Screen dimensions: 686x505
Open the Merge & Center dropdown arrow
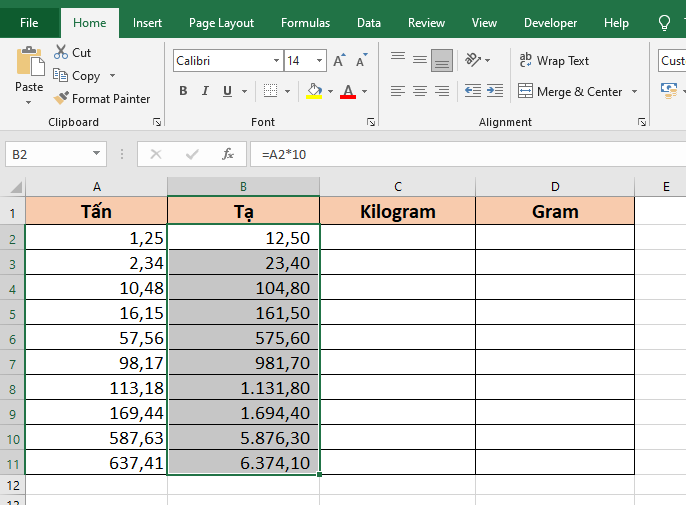click(x=634, y=92)
